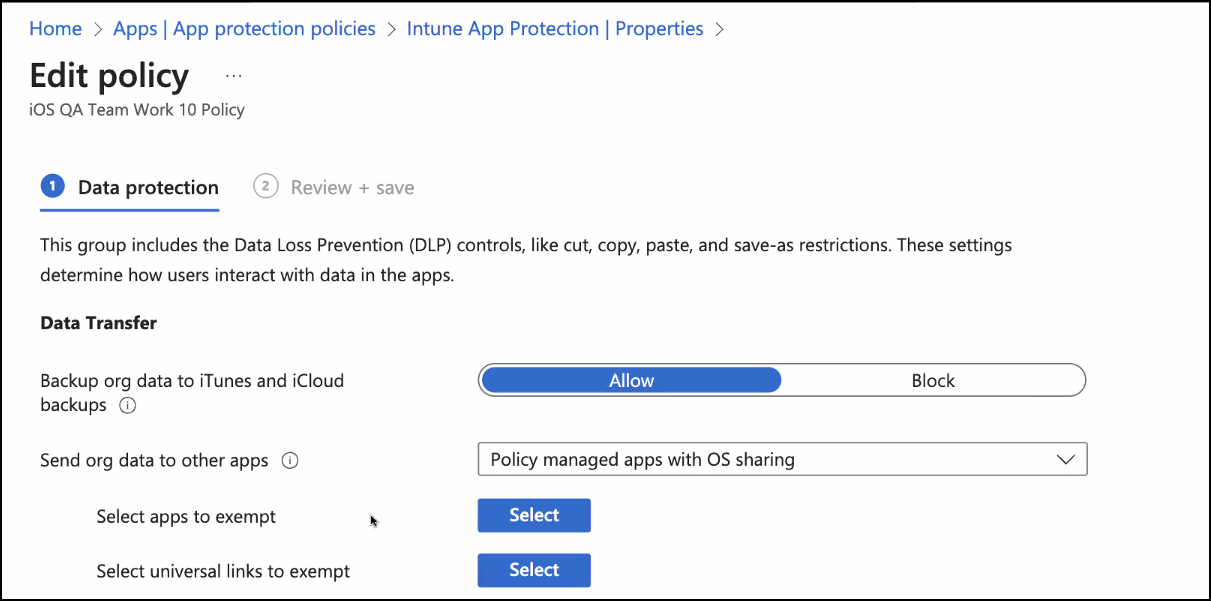1211x601 pixels.
Task: Click Select for universal links to exempt
Action: [x=534, y=570]
